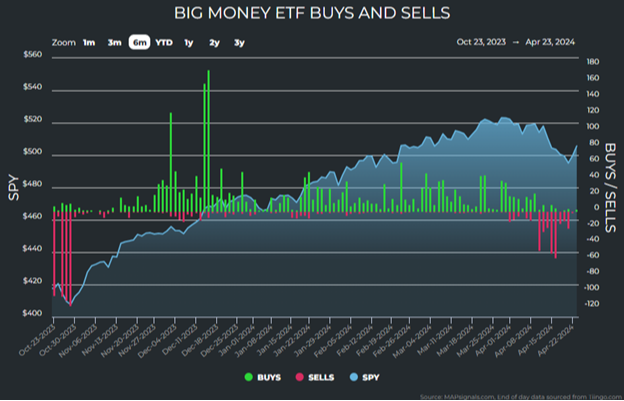Select the 3y zoom range
The image size is (624, 401).
239,42
